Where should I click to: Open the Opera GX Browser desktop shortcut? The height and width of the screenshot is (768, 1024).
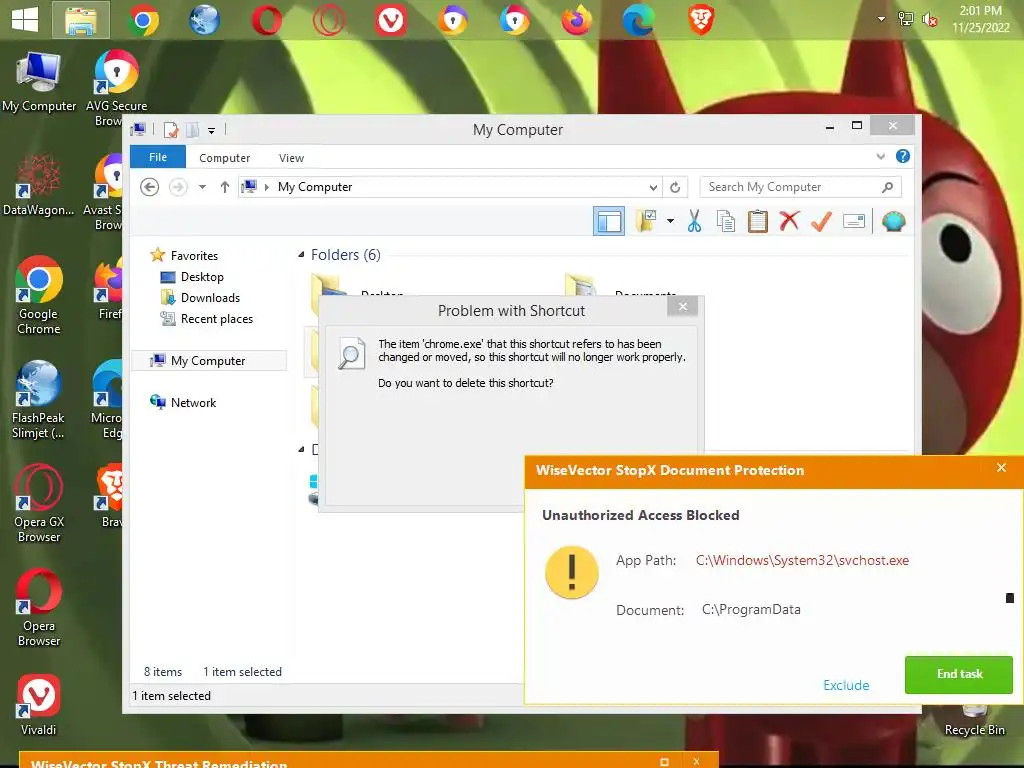click(x=39, y=504)
